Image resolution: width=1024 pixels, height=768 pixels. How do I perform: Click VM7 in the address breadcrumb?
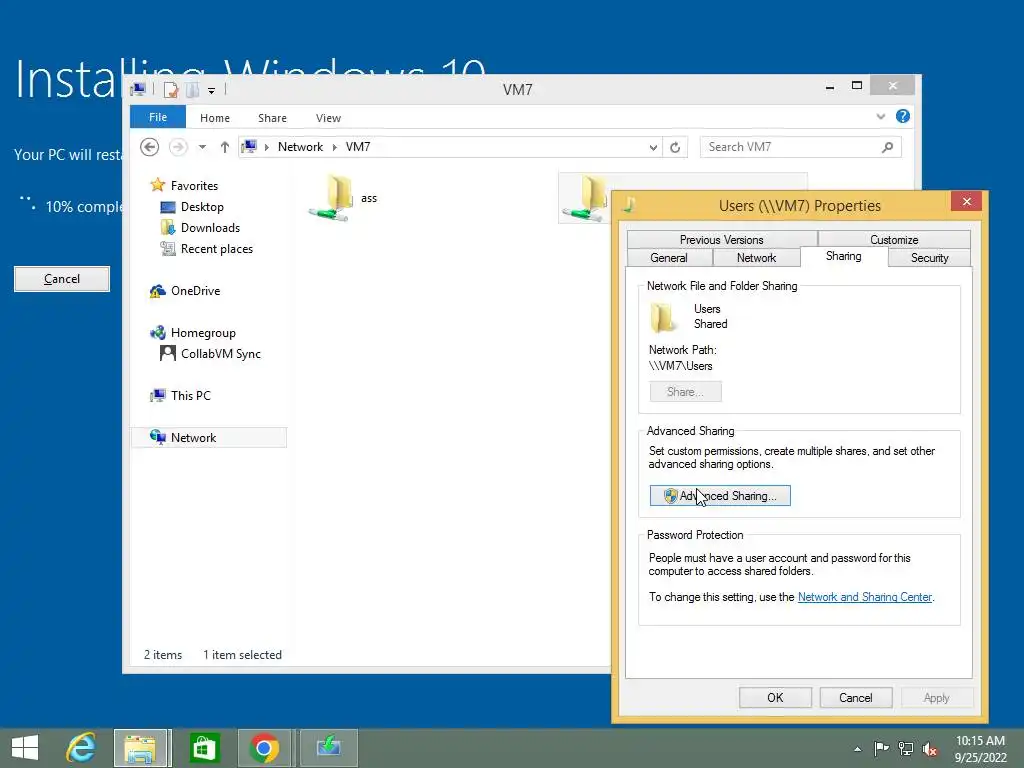pyautogui.click(x=358, y=147)
